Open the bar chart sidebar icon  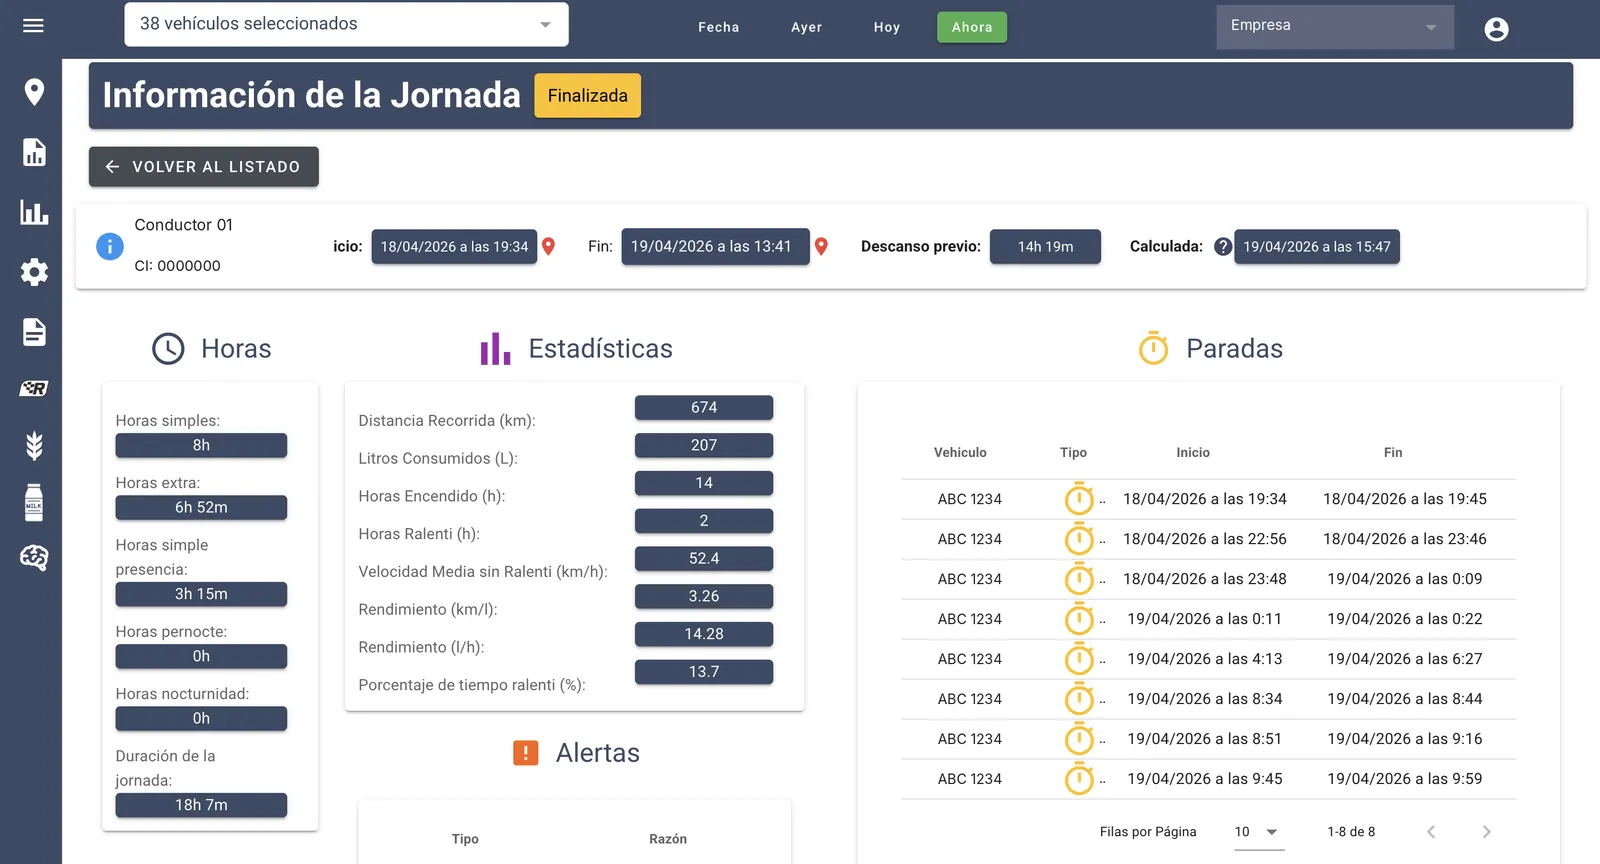[34, 212]
